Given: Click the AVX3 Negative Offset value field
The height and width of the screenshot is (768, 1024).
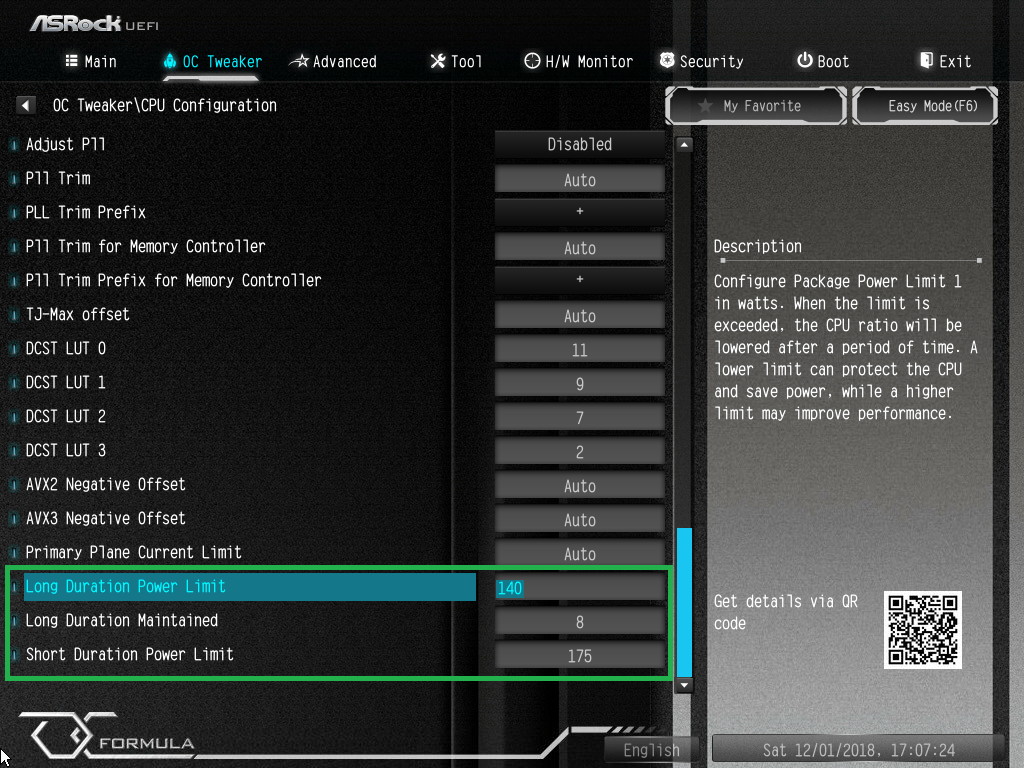Looking at the screenshot, I should click(x=580, y=519).
